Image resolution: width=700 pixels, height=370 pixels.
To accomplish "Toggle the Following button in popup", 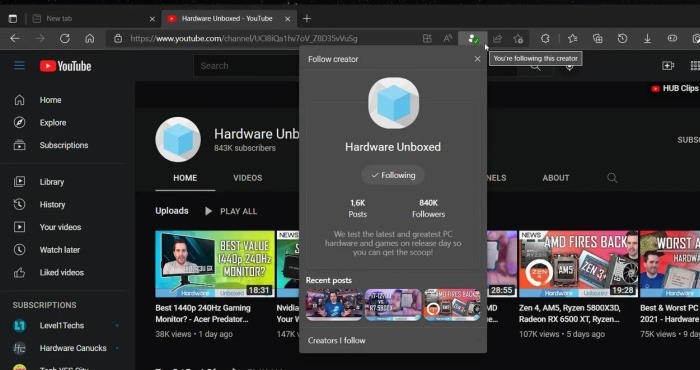I will (x=393, y=175).
